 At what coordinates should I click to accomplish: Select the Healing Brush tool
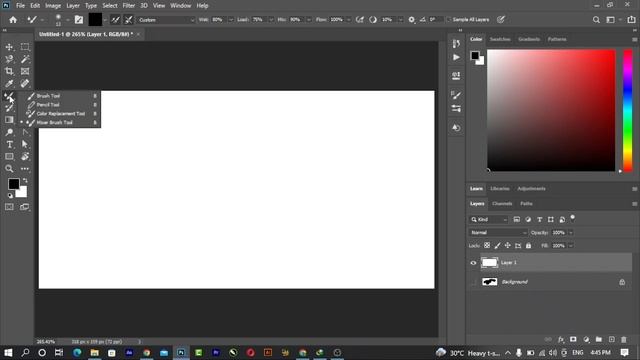click(25, 84)
